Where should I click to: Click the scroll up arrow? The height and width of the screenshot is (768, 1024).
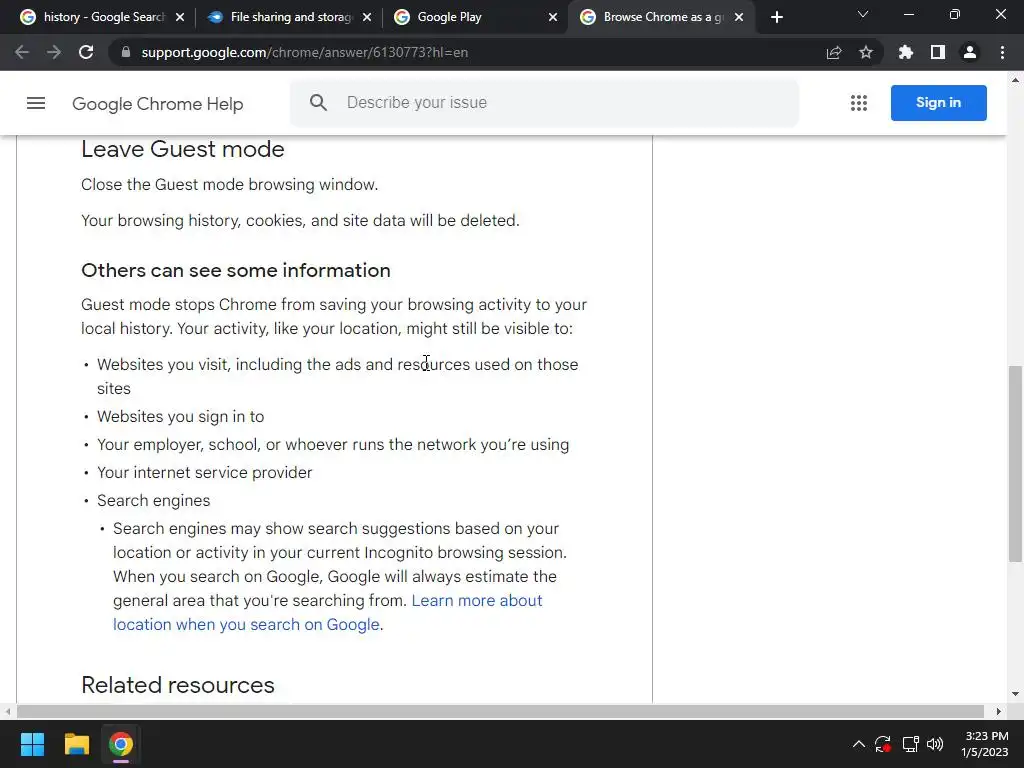pyautogui.click(x=1015, y=80)
